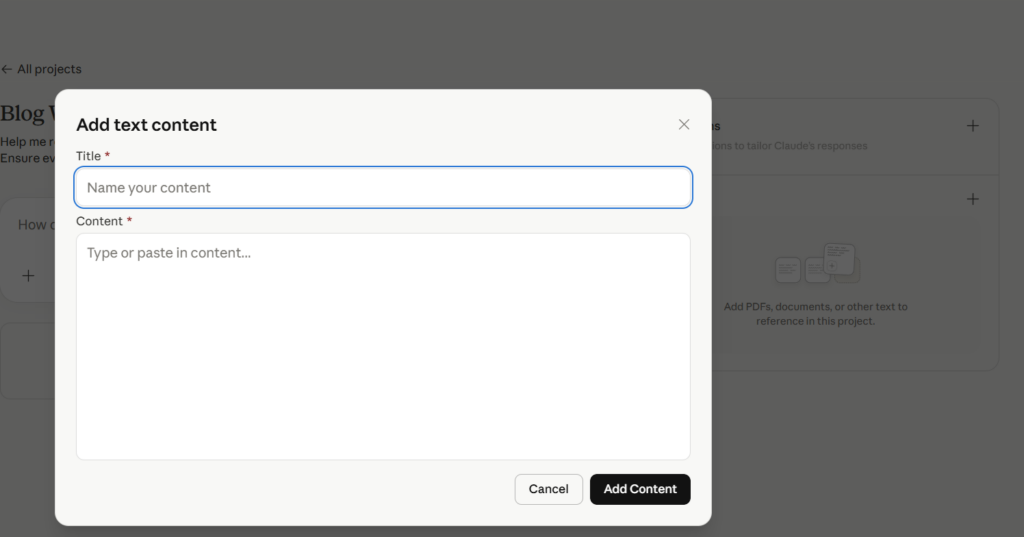Screen dimensions: 1024x537
Task: Click the plus icon in the chat box
Action: [x=28, y=275]
